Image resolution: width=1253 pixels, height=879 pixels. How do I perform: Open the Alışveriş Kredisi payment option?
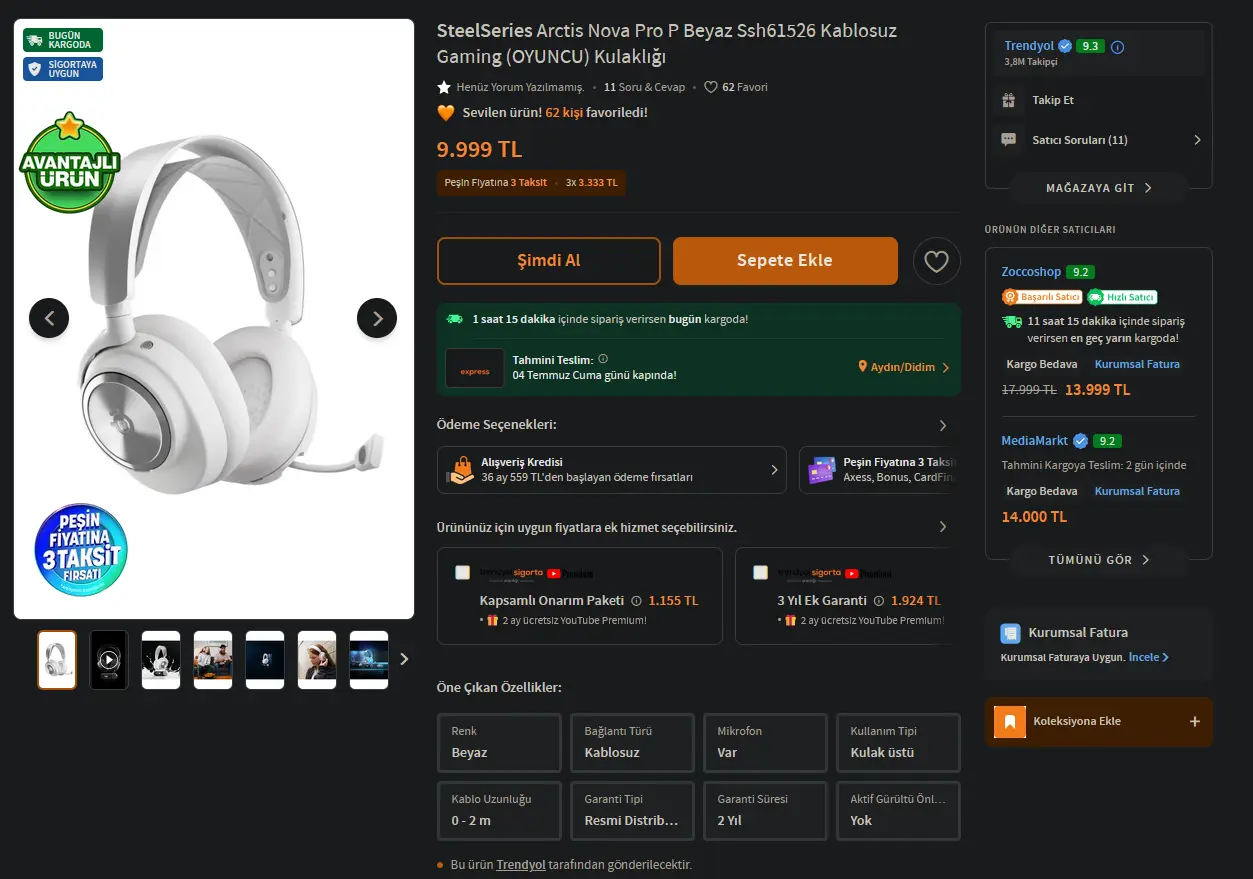tap(612, 470)
